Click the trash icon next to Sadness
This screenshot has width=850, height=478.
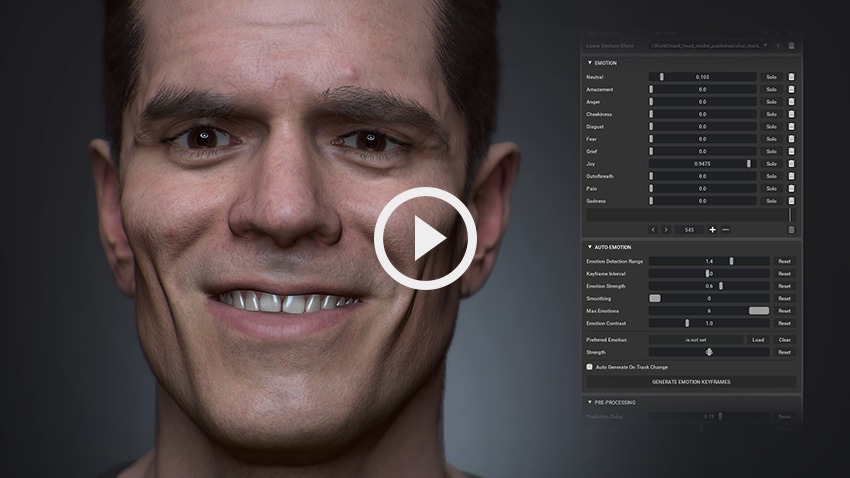tap(791, 201)
